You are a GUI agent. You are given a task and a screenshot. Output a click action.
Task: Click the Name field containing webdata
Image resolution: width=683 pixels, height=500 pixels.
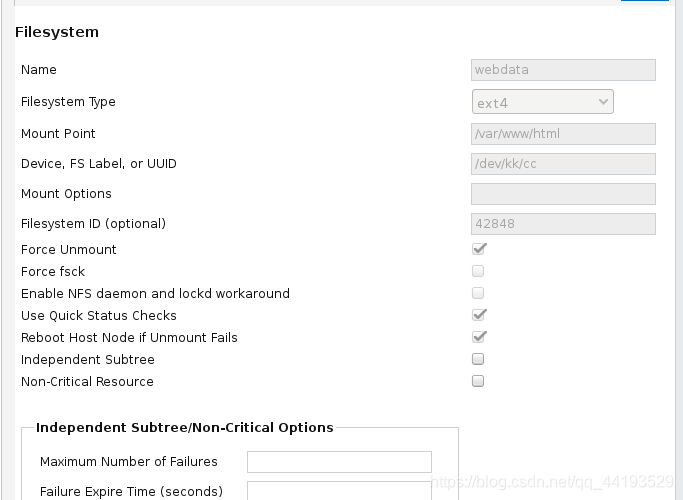(563, 70)
